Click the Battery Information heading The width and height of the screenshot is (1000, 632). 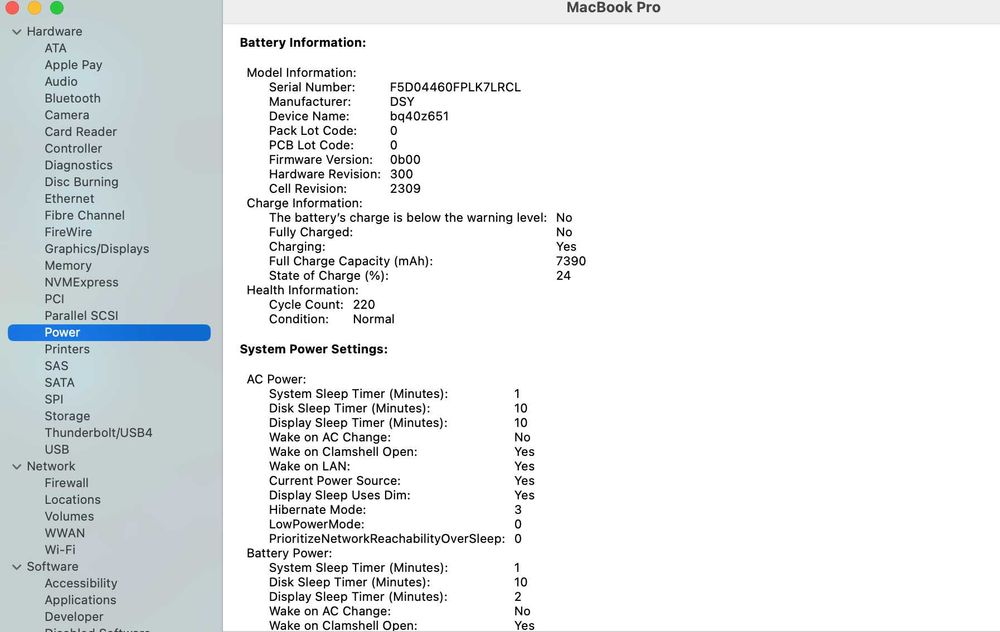pos(303,43)
